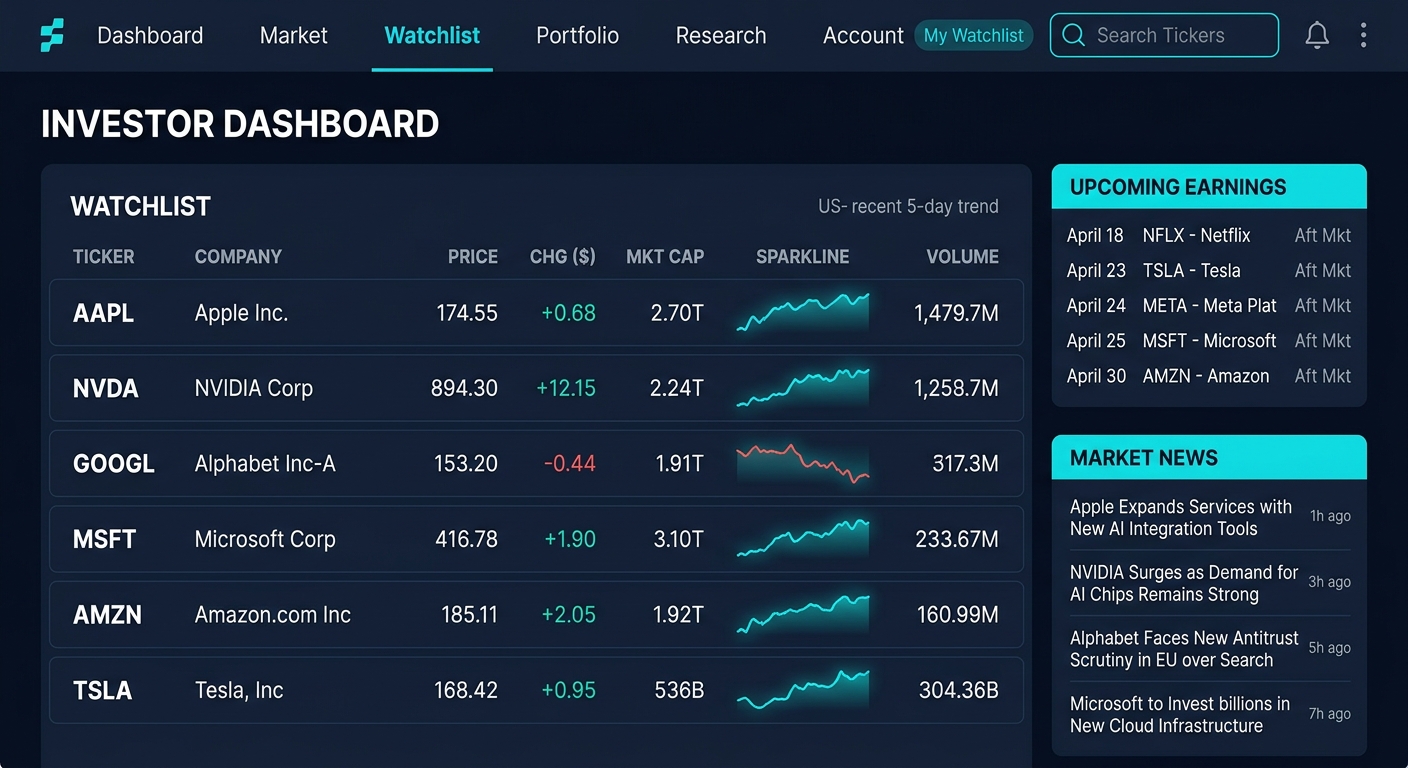Select the MSFT ticker
Image resolution: width=1408 pixels, height=768 pixels.
[x=104, y=539]
